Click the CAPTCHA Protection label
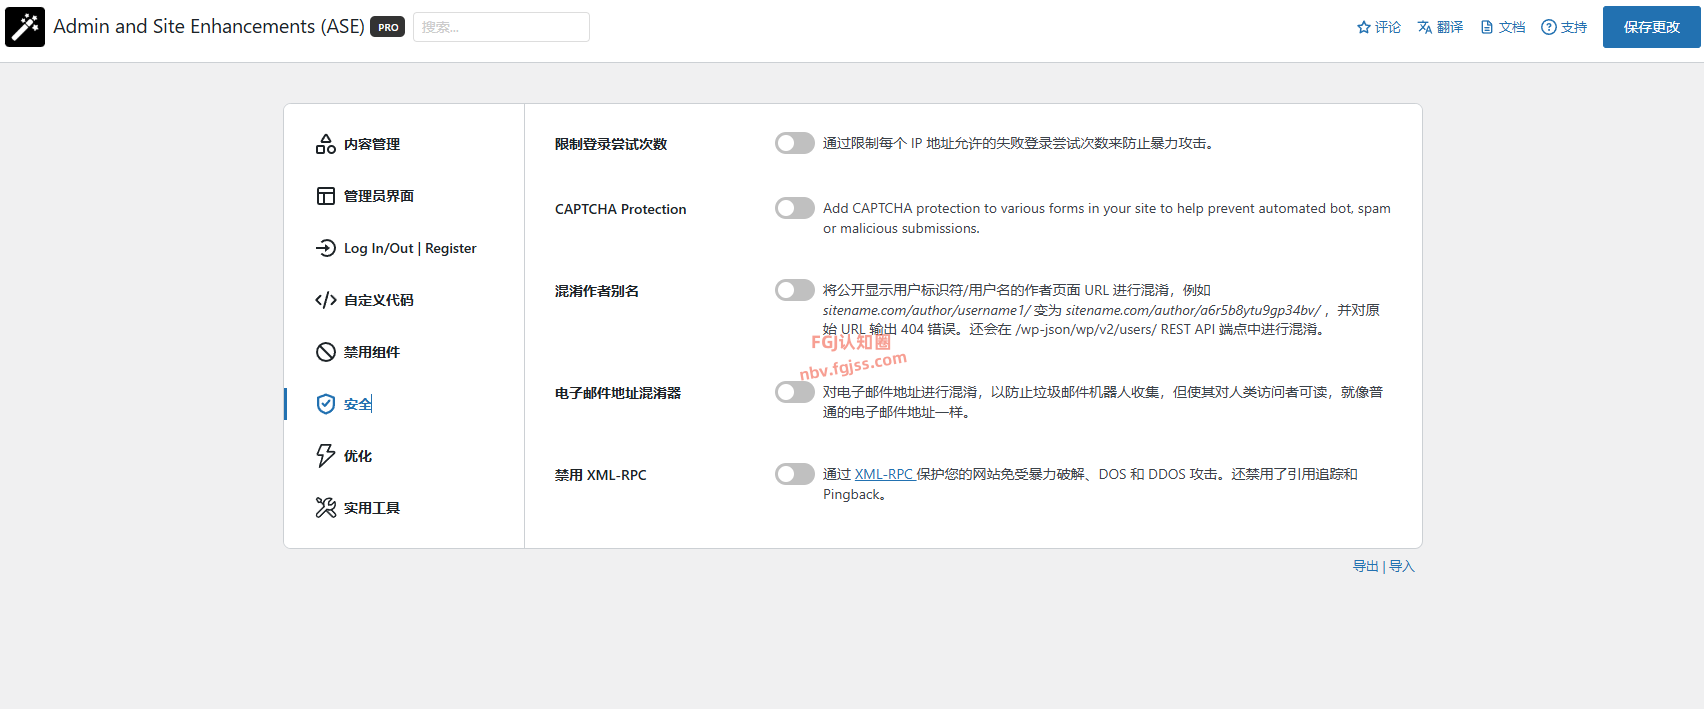The width and height of the screenshot is (1704, 709). pos(621,209)
